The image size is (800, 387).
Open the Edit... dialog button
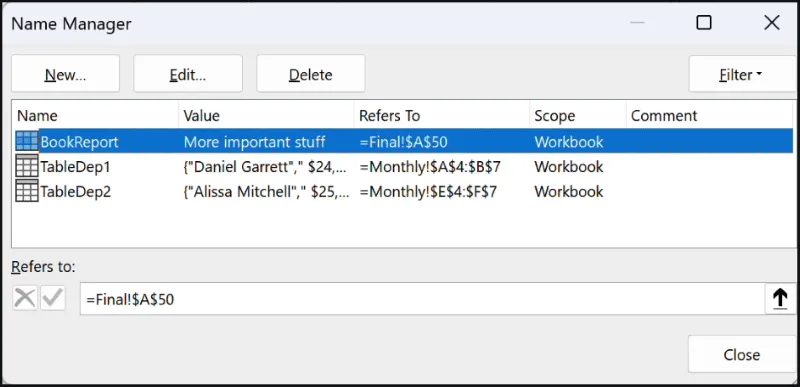click(188, 74)
